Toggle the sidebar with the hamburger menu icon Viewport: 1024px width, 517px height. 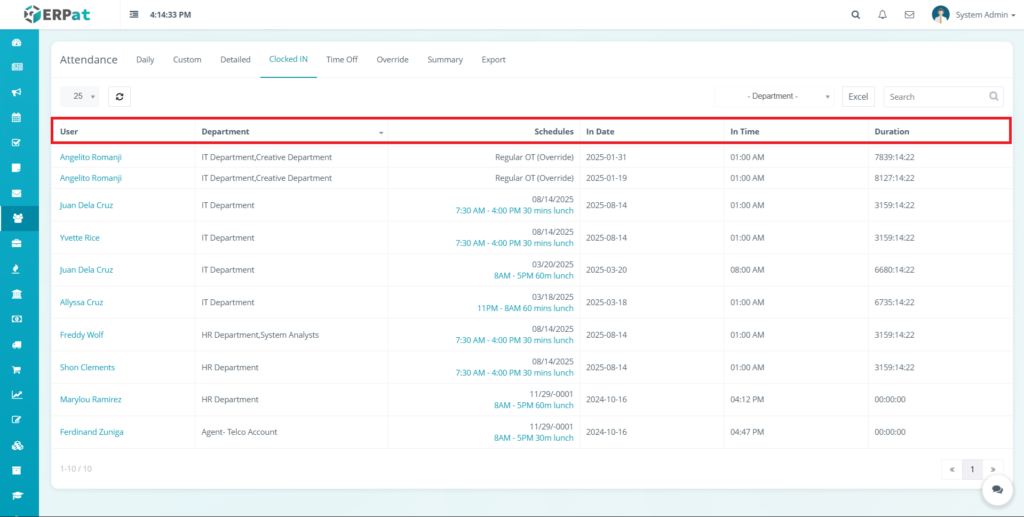tap(135, 15)
